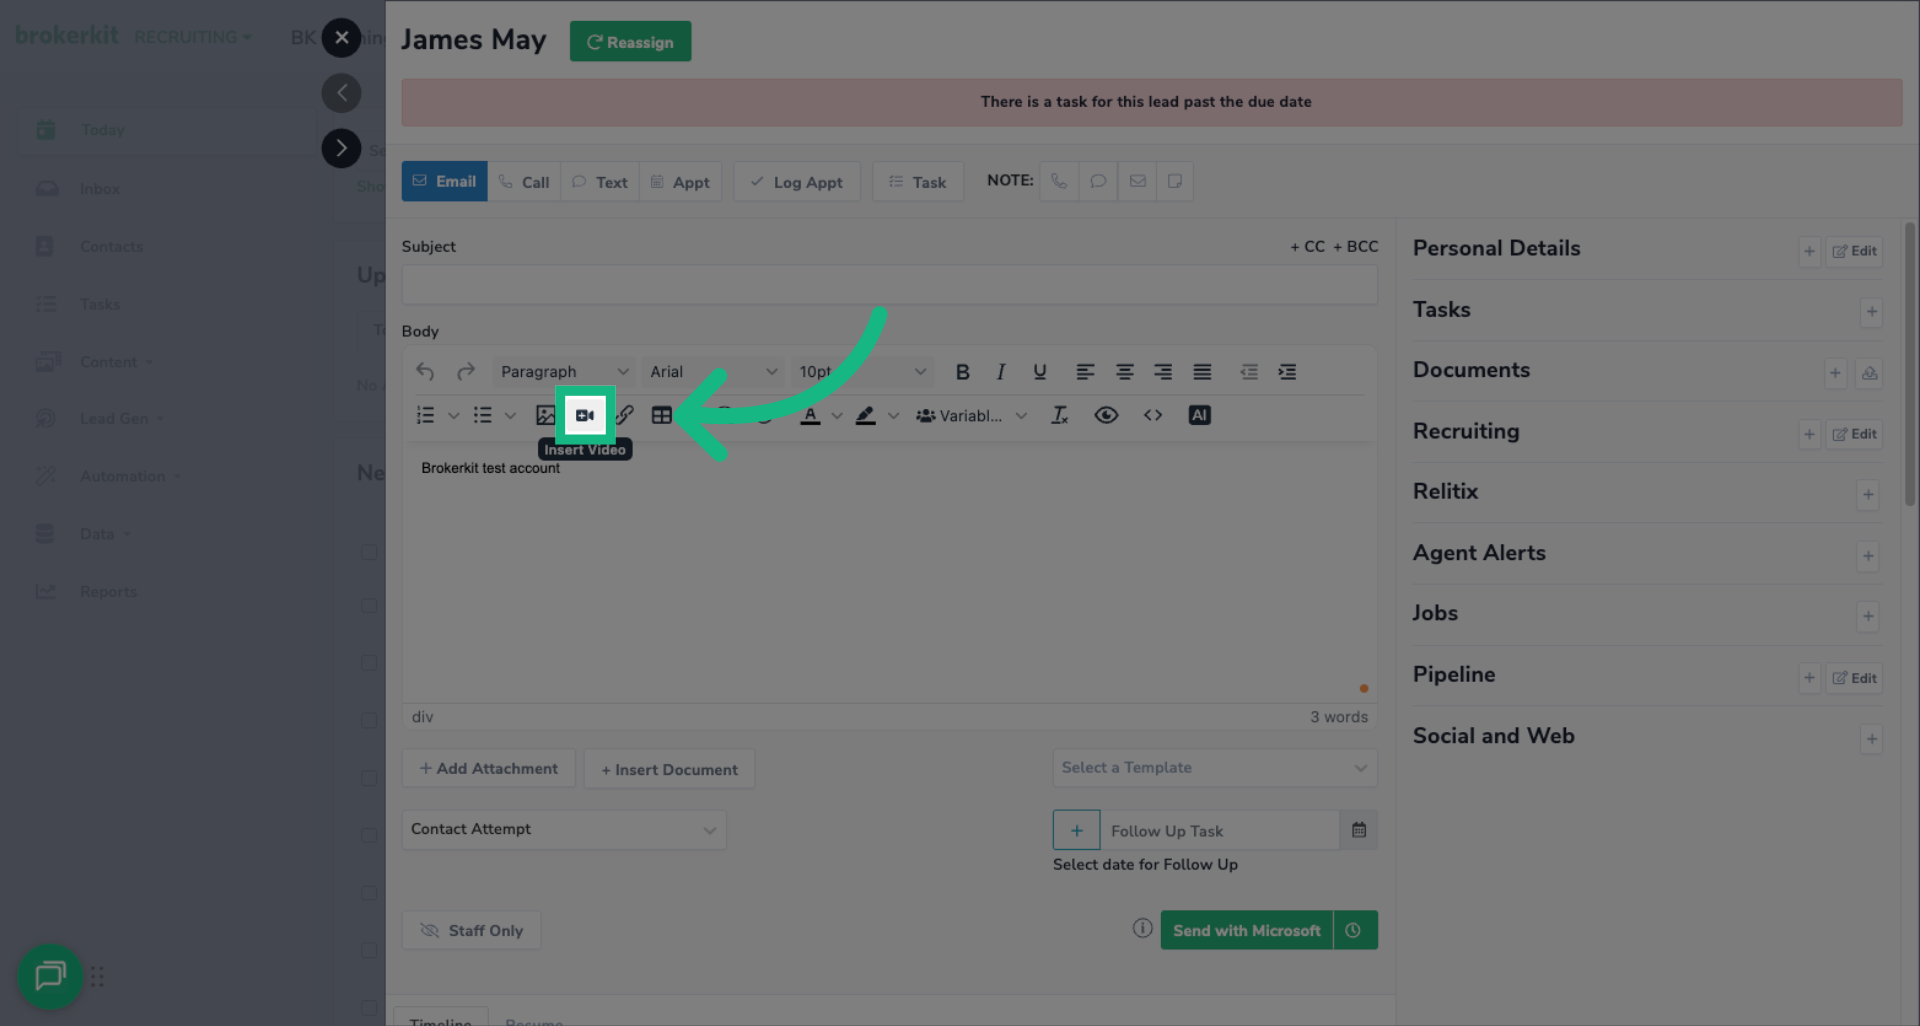Click the Undo icon in the editor

click(424, 371)
